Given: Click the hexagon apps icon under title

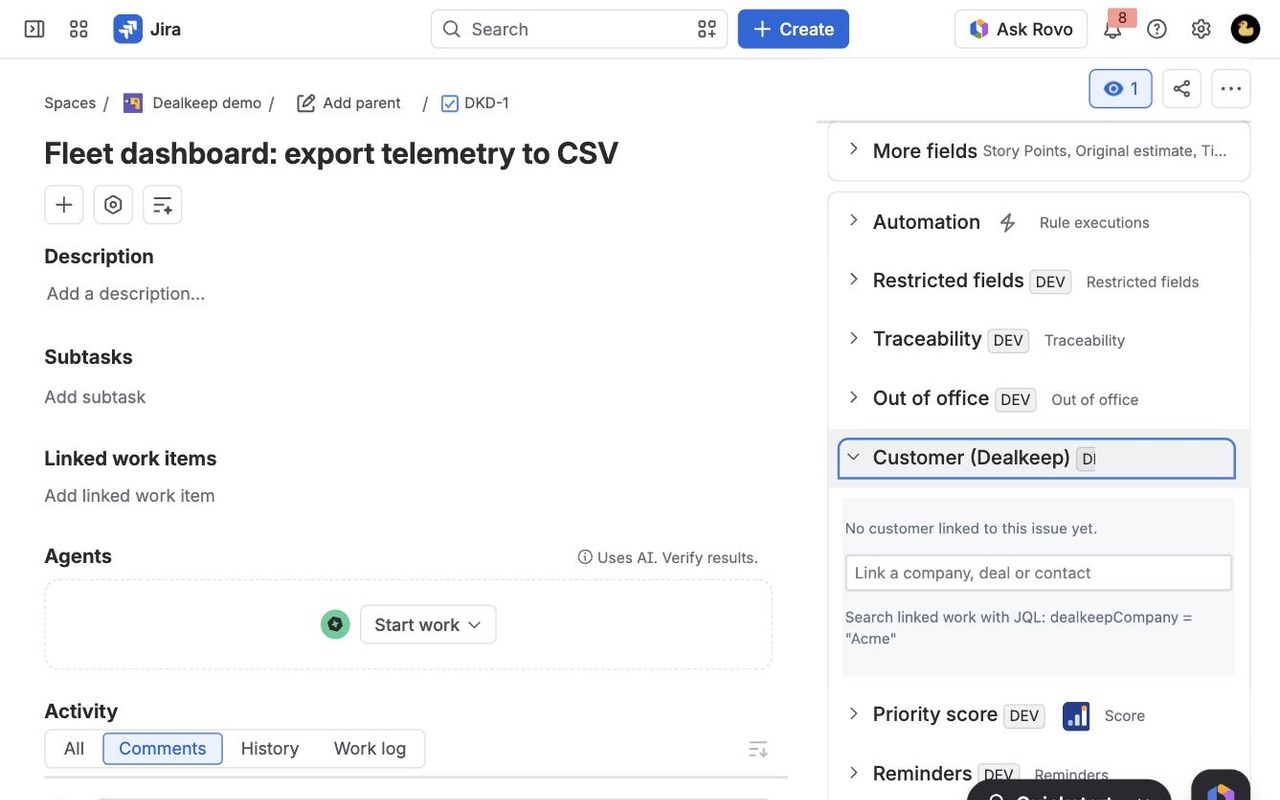Looking at the screenshot, I should pos(113,205).
